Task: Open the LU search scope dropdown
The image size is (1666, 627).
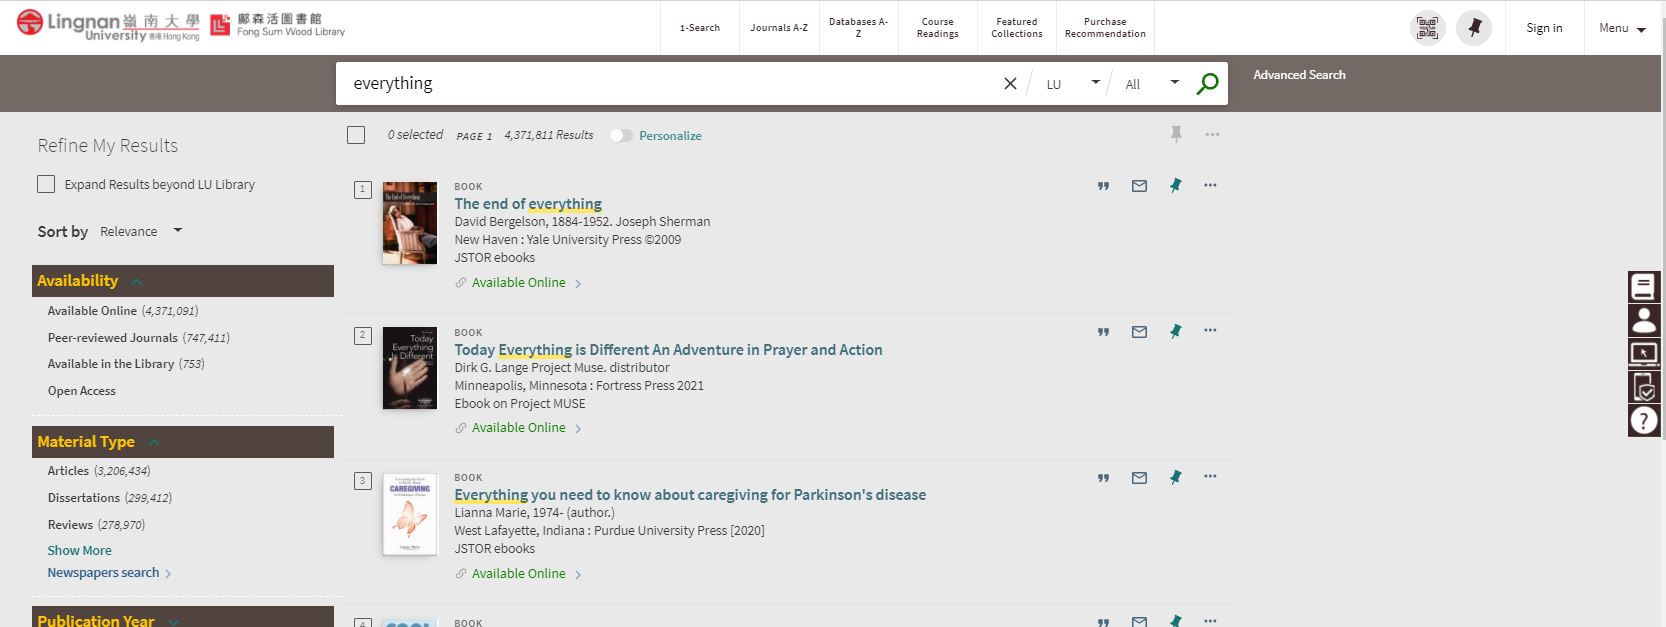Action: 1073,84
